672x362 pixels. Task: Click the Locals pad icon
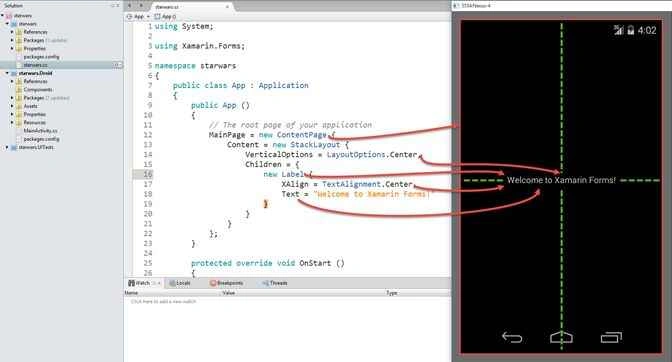pos(172,283)
